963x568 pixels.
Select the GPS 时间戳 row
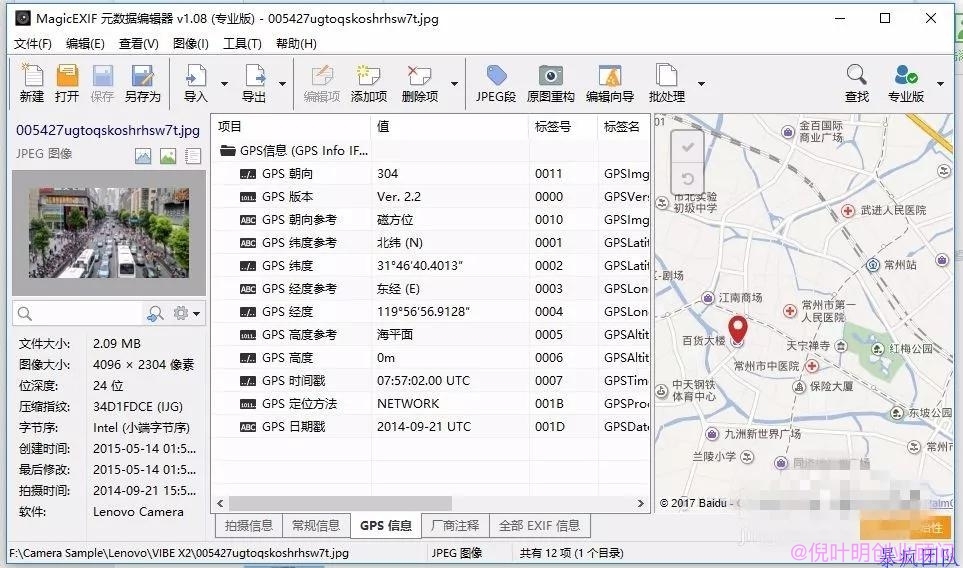pyautogui.click(x=431, y=381)
